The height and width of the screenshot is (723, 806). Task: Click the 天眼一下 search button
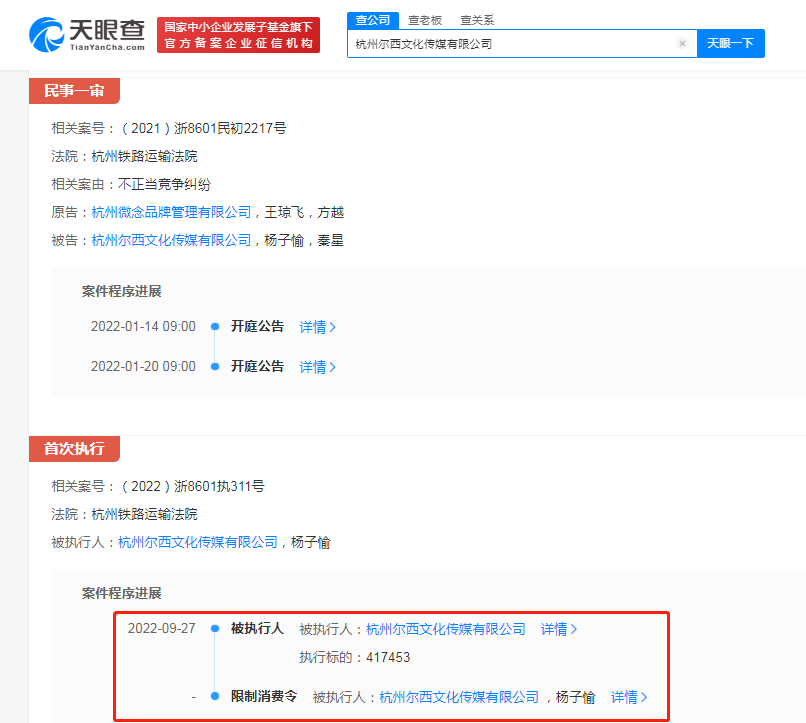pos(730,44)
